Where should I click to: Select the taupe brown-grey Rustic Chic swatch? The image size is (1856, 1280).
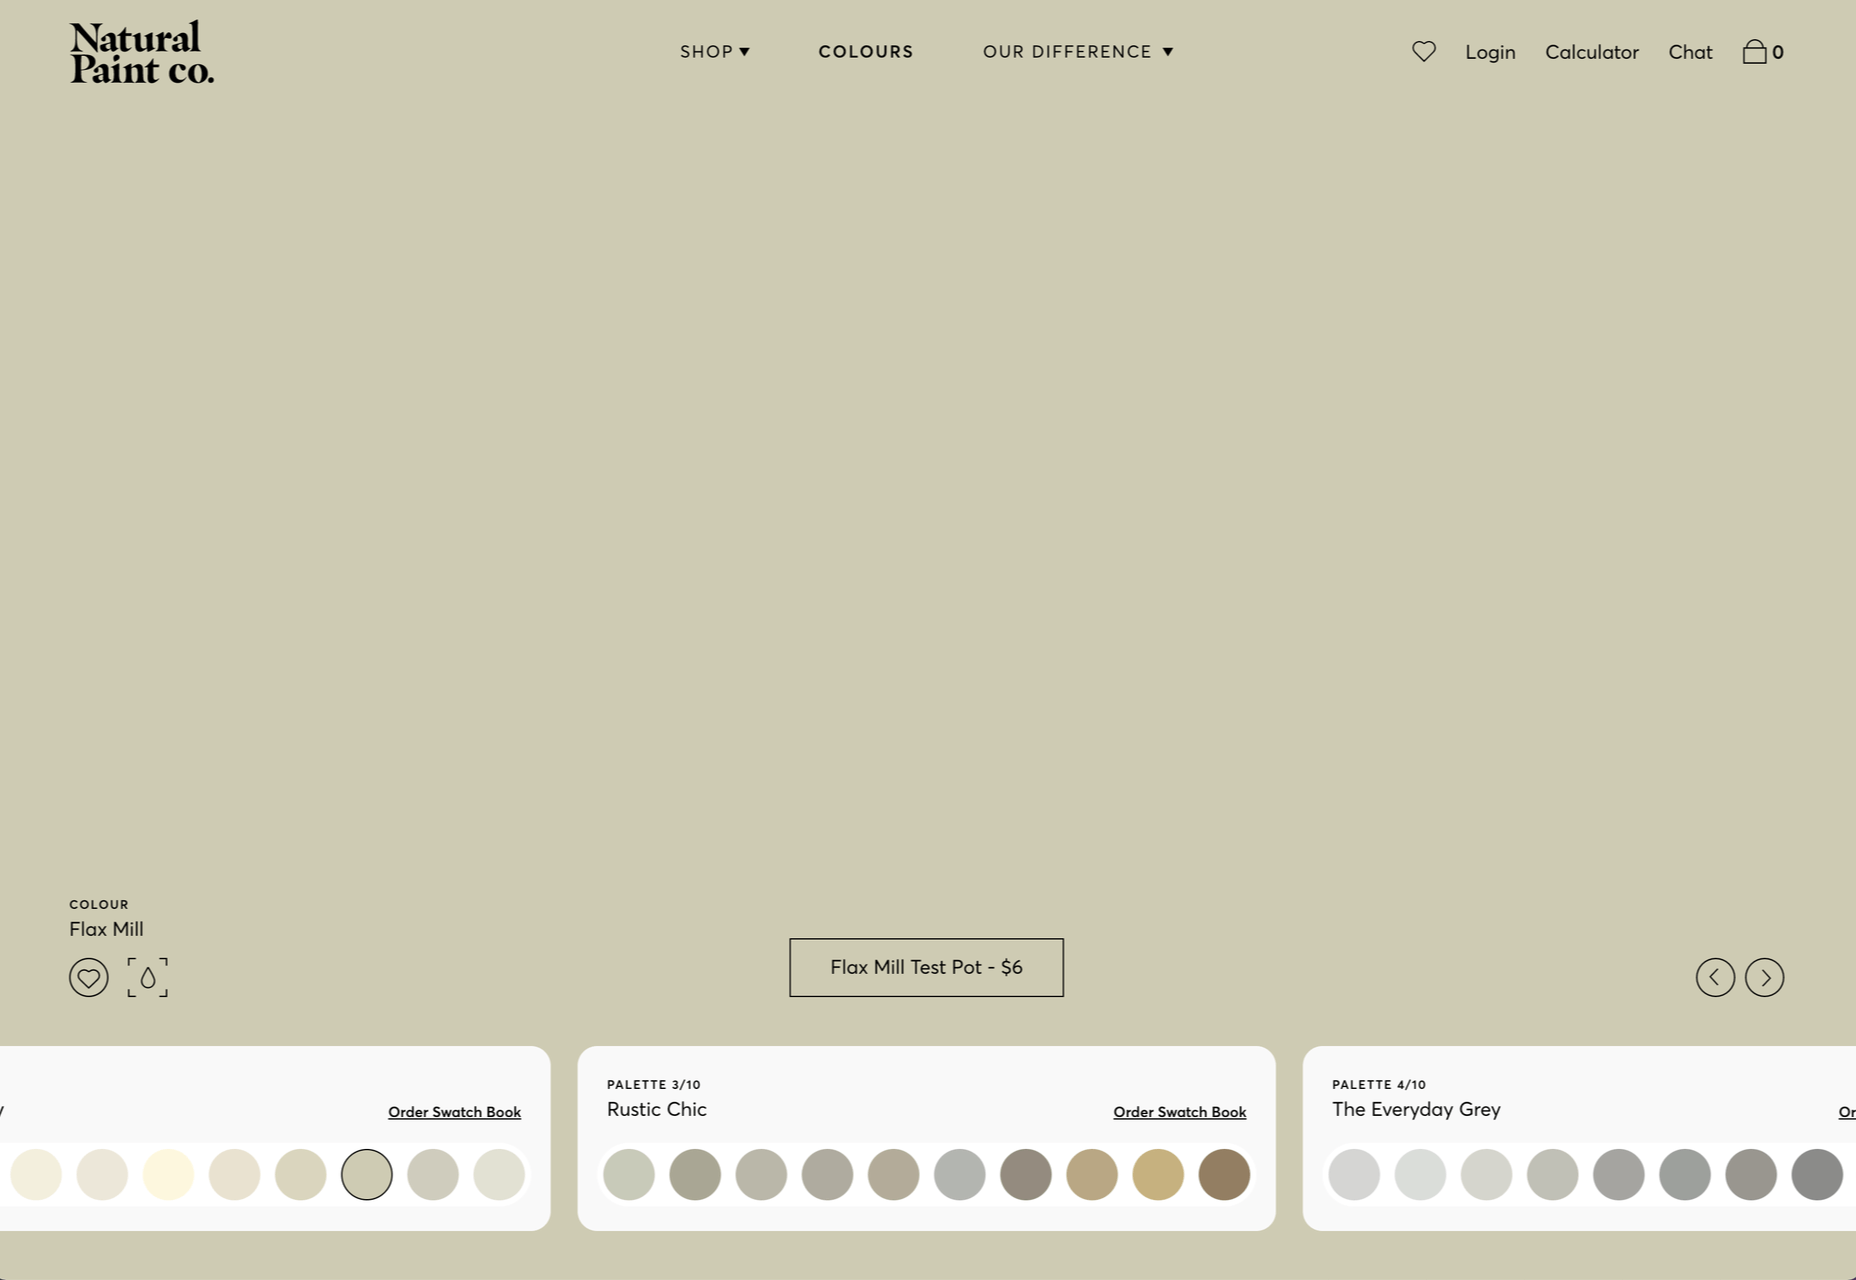1026,1174
